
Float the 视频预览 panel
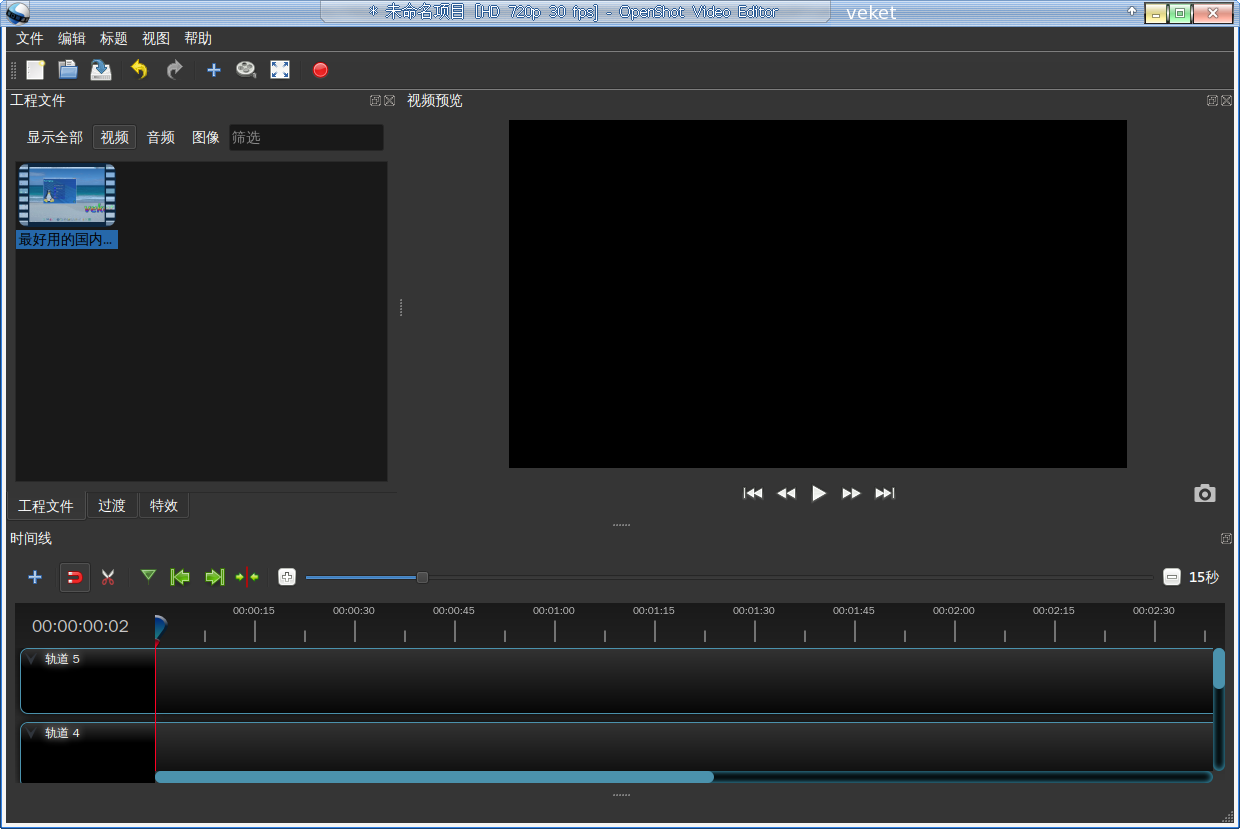tap(1212, 101)
